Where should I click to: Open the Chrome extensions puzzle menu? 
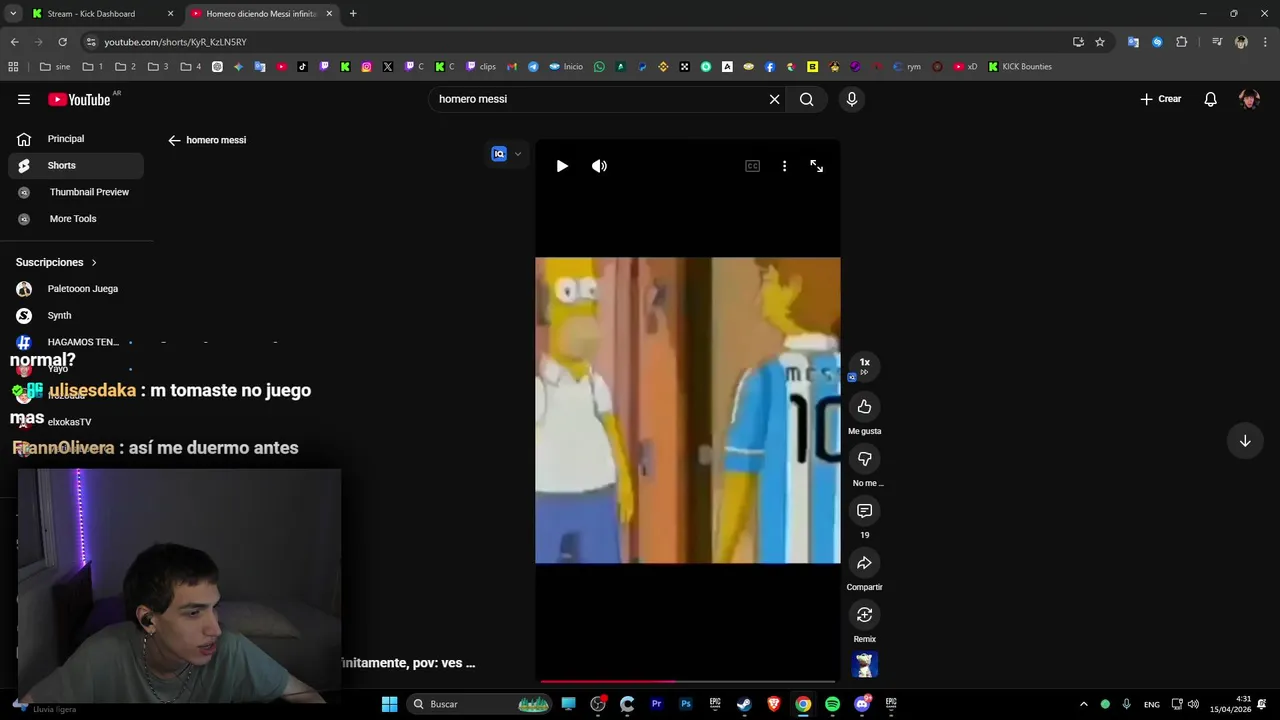(x=1182, y=42)
